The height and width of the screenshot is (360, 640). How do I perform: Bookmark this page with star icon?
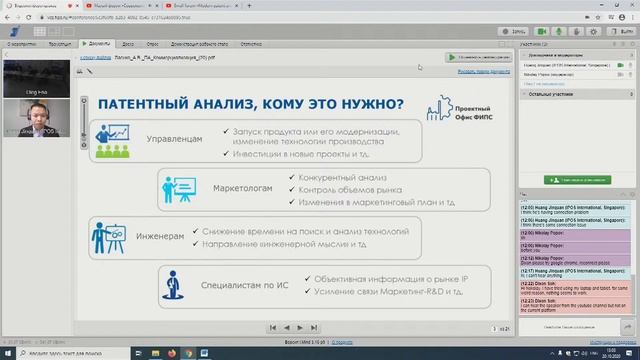tap(598, 18)
